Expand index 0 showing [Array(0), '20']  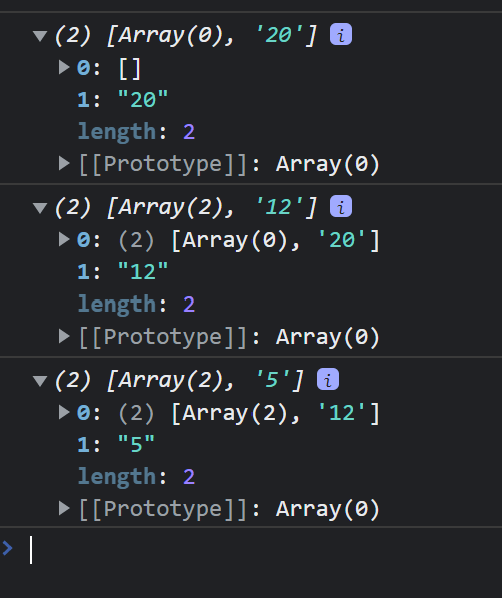tap(64, 240)
